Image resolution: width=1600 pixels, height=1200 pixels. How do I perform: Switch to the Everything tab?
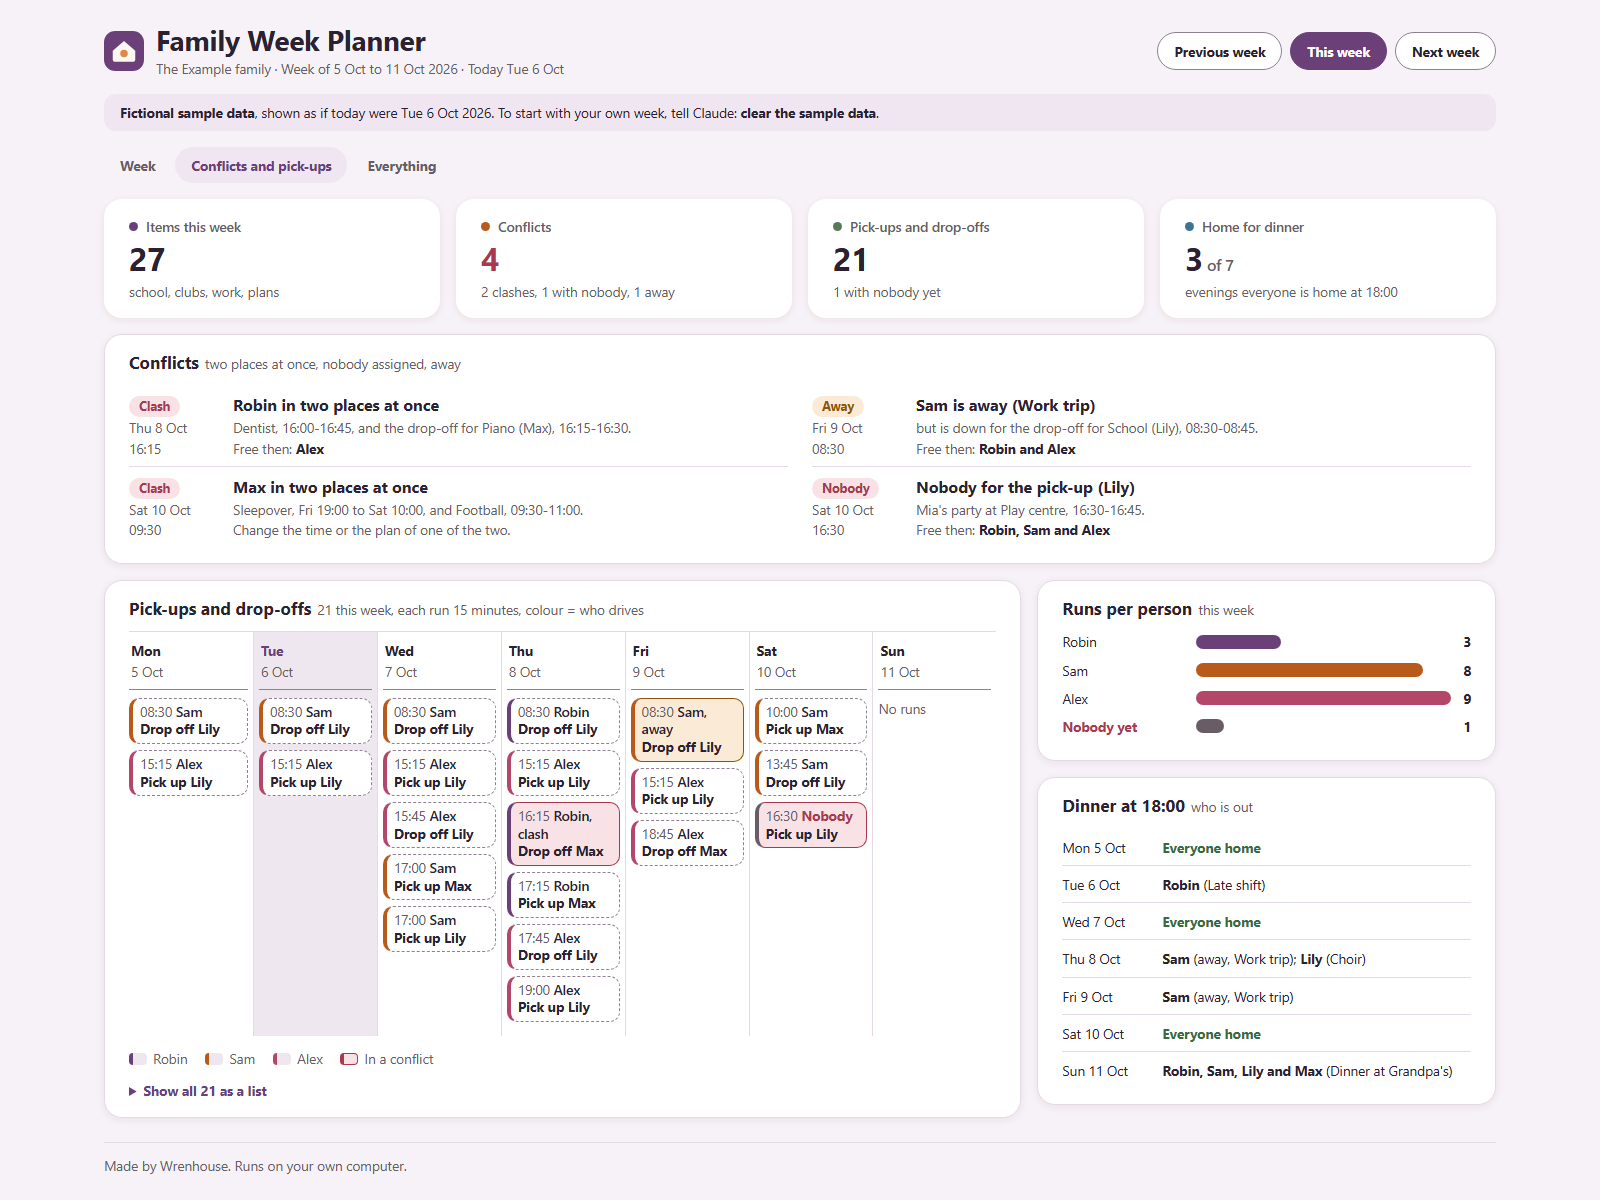pyautogui.click(x=401, y=166)
